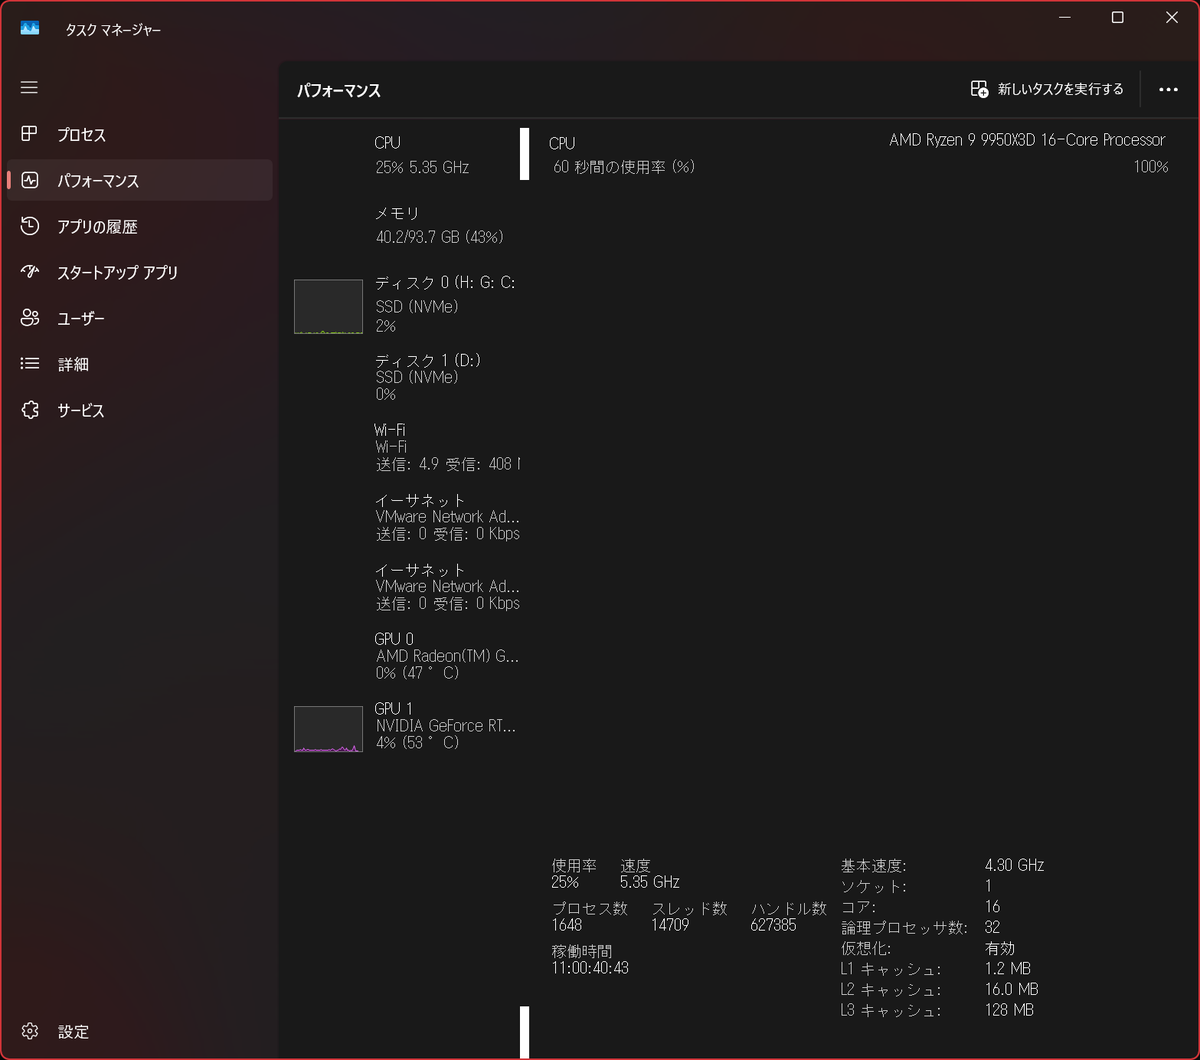Select ディスク 0 (H: G: C:) entry
This screenshot has height=1060, width=1200.
(404, 304)
